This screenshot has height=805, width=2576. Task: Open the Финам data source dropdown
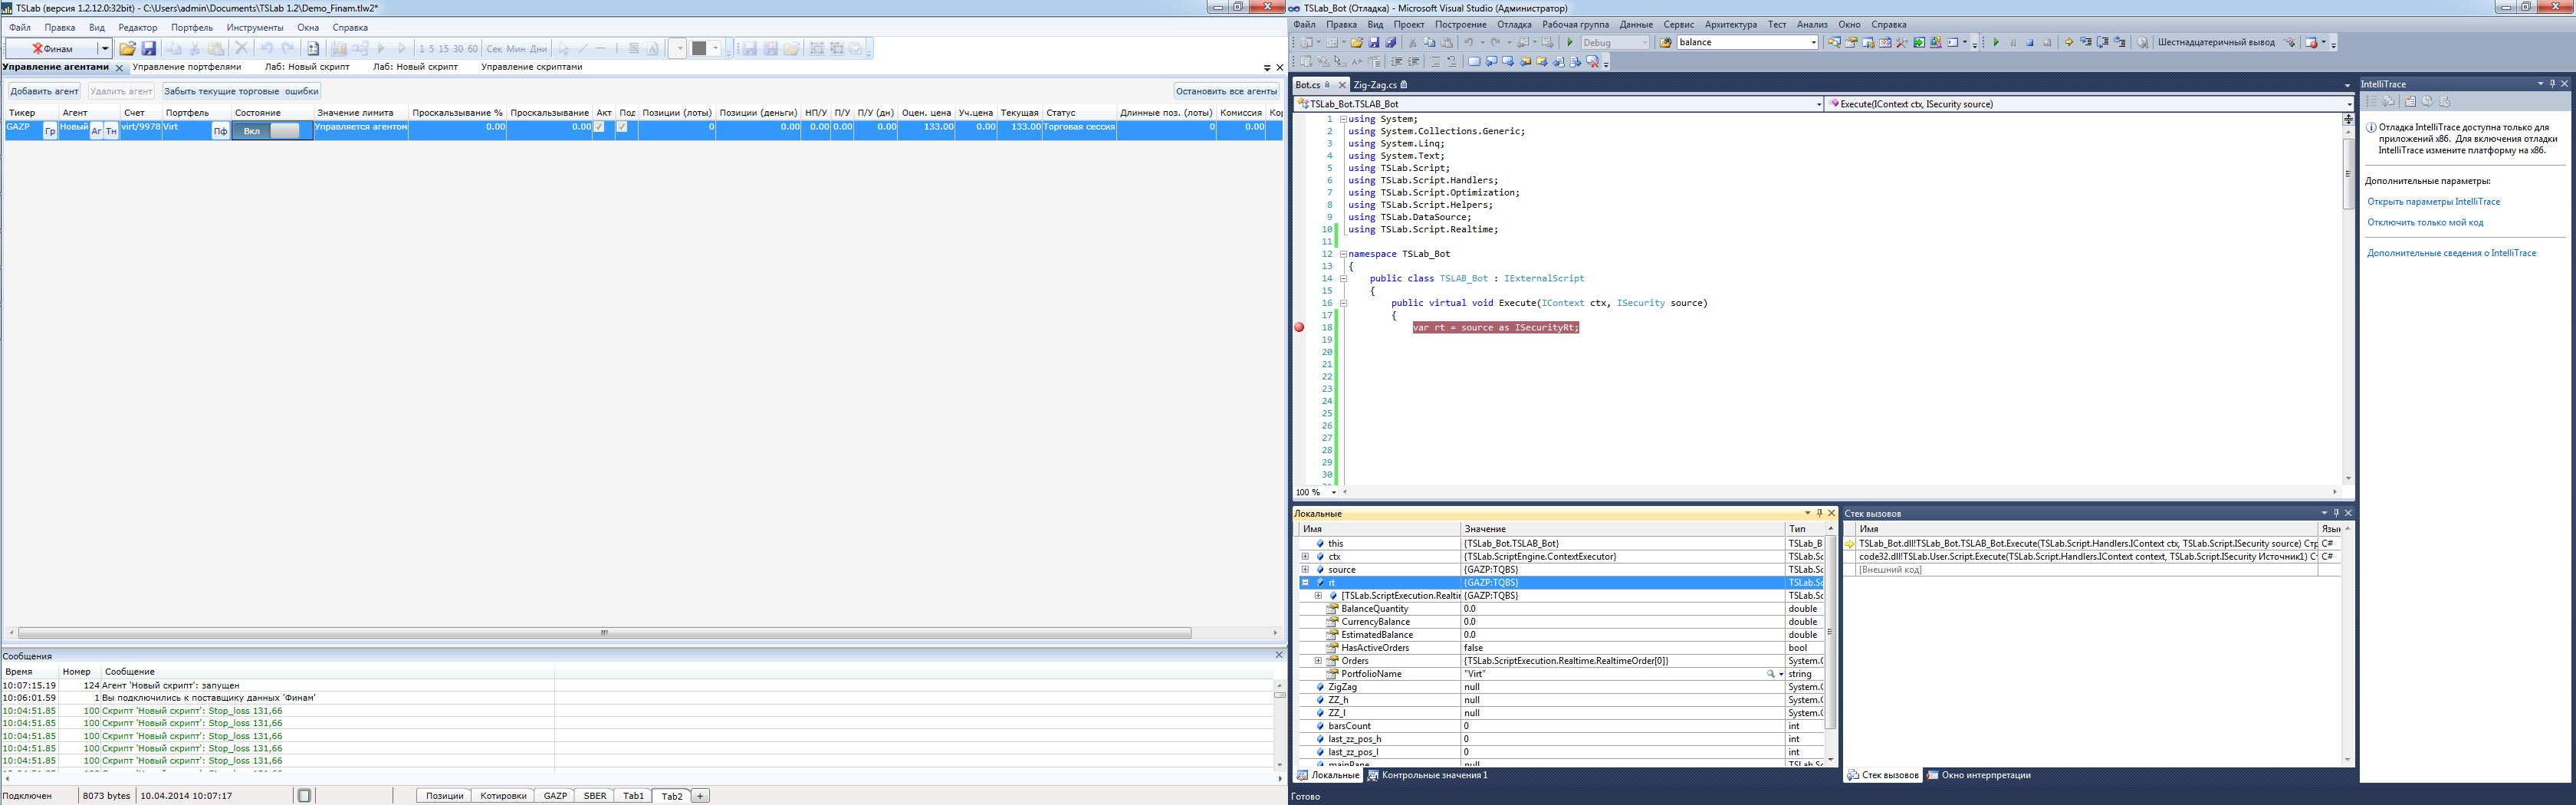pos(104,48)
